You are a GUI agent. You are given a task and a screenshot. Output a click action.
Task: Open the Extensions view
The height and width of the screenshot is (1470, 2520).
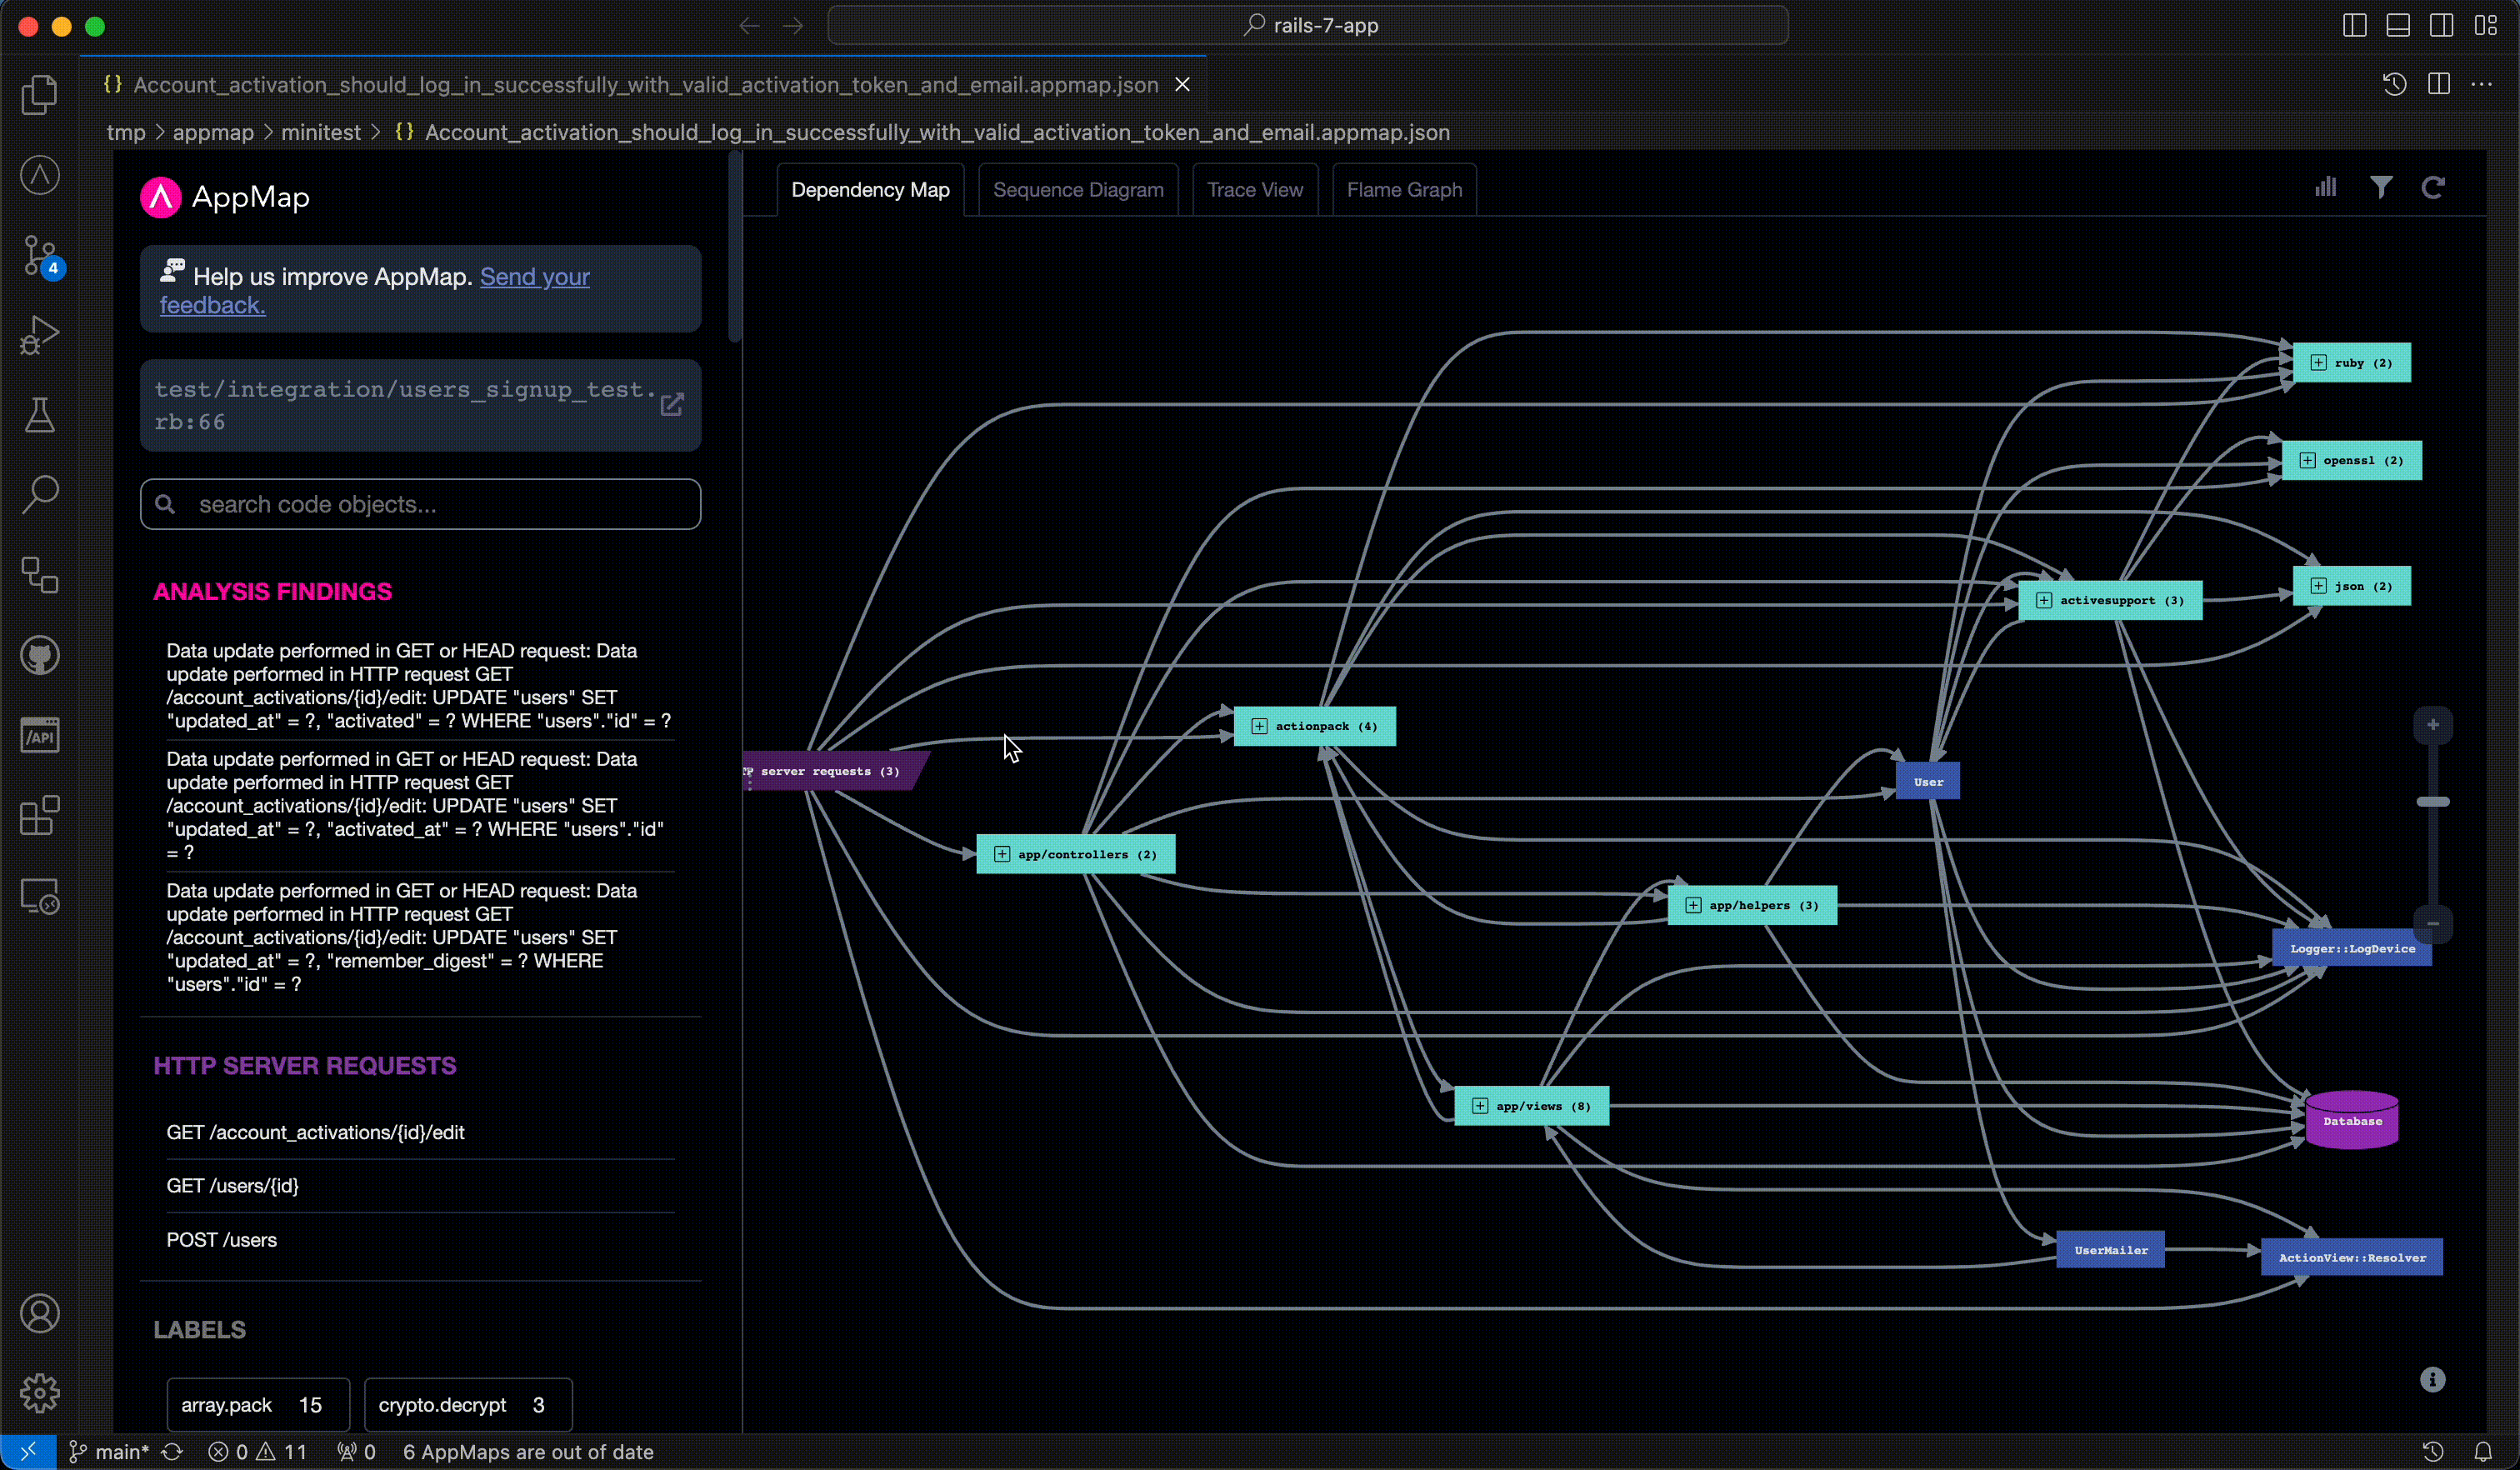40,816
